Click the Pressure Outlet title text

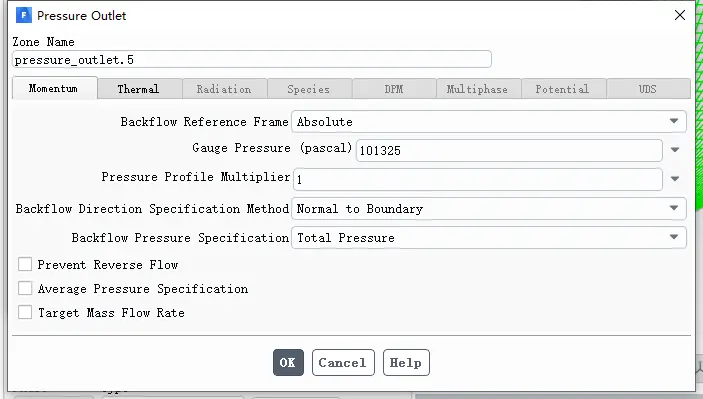click(82, 16)
